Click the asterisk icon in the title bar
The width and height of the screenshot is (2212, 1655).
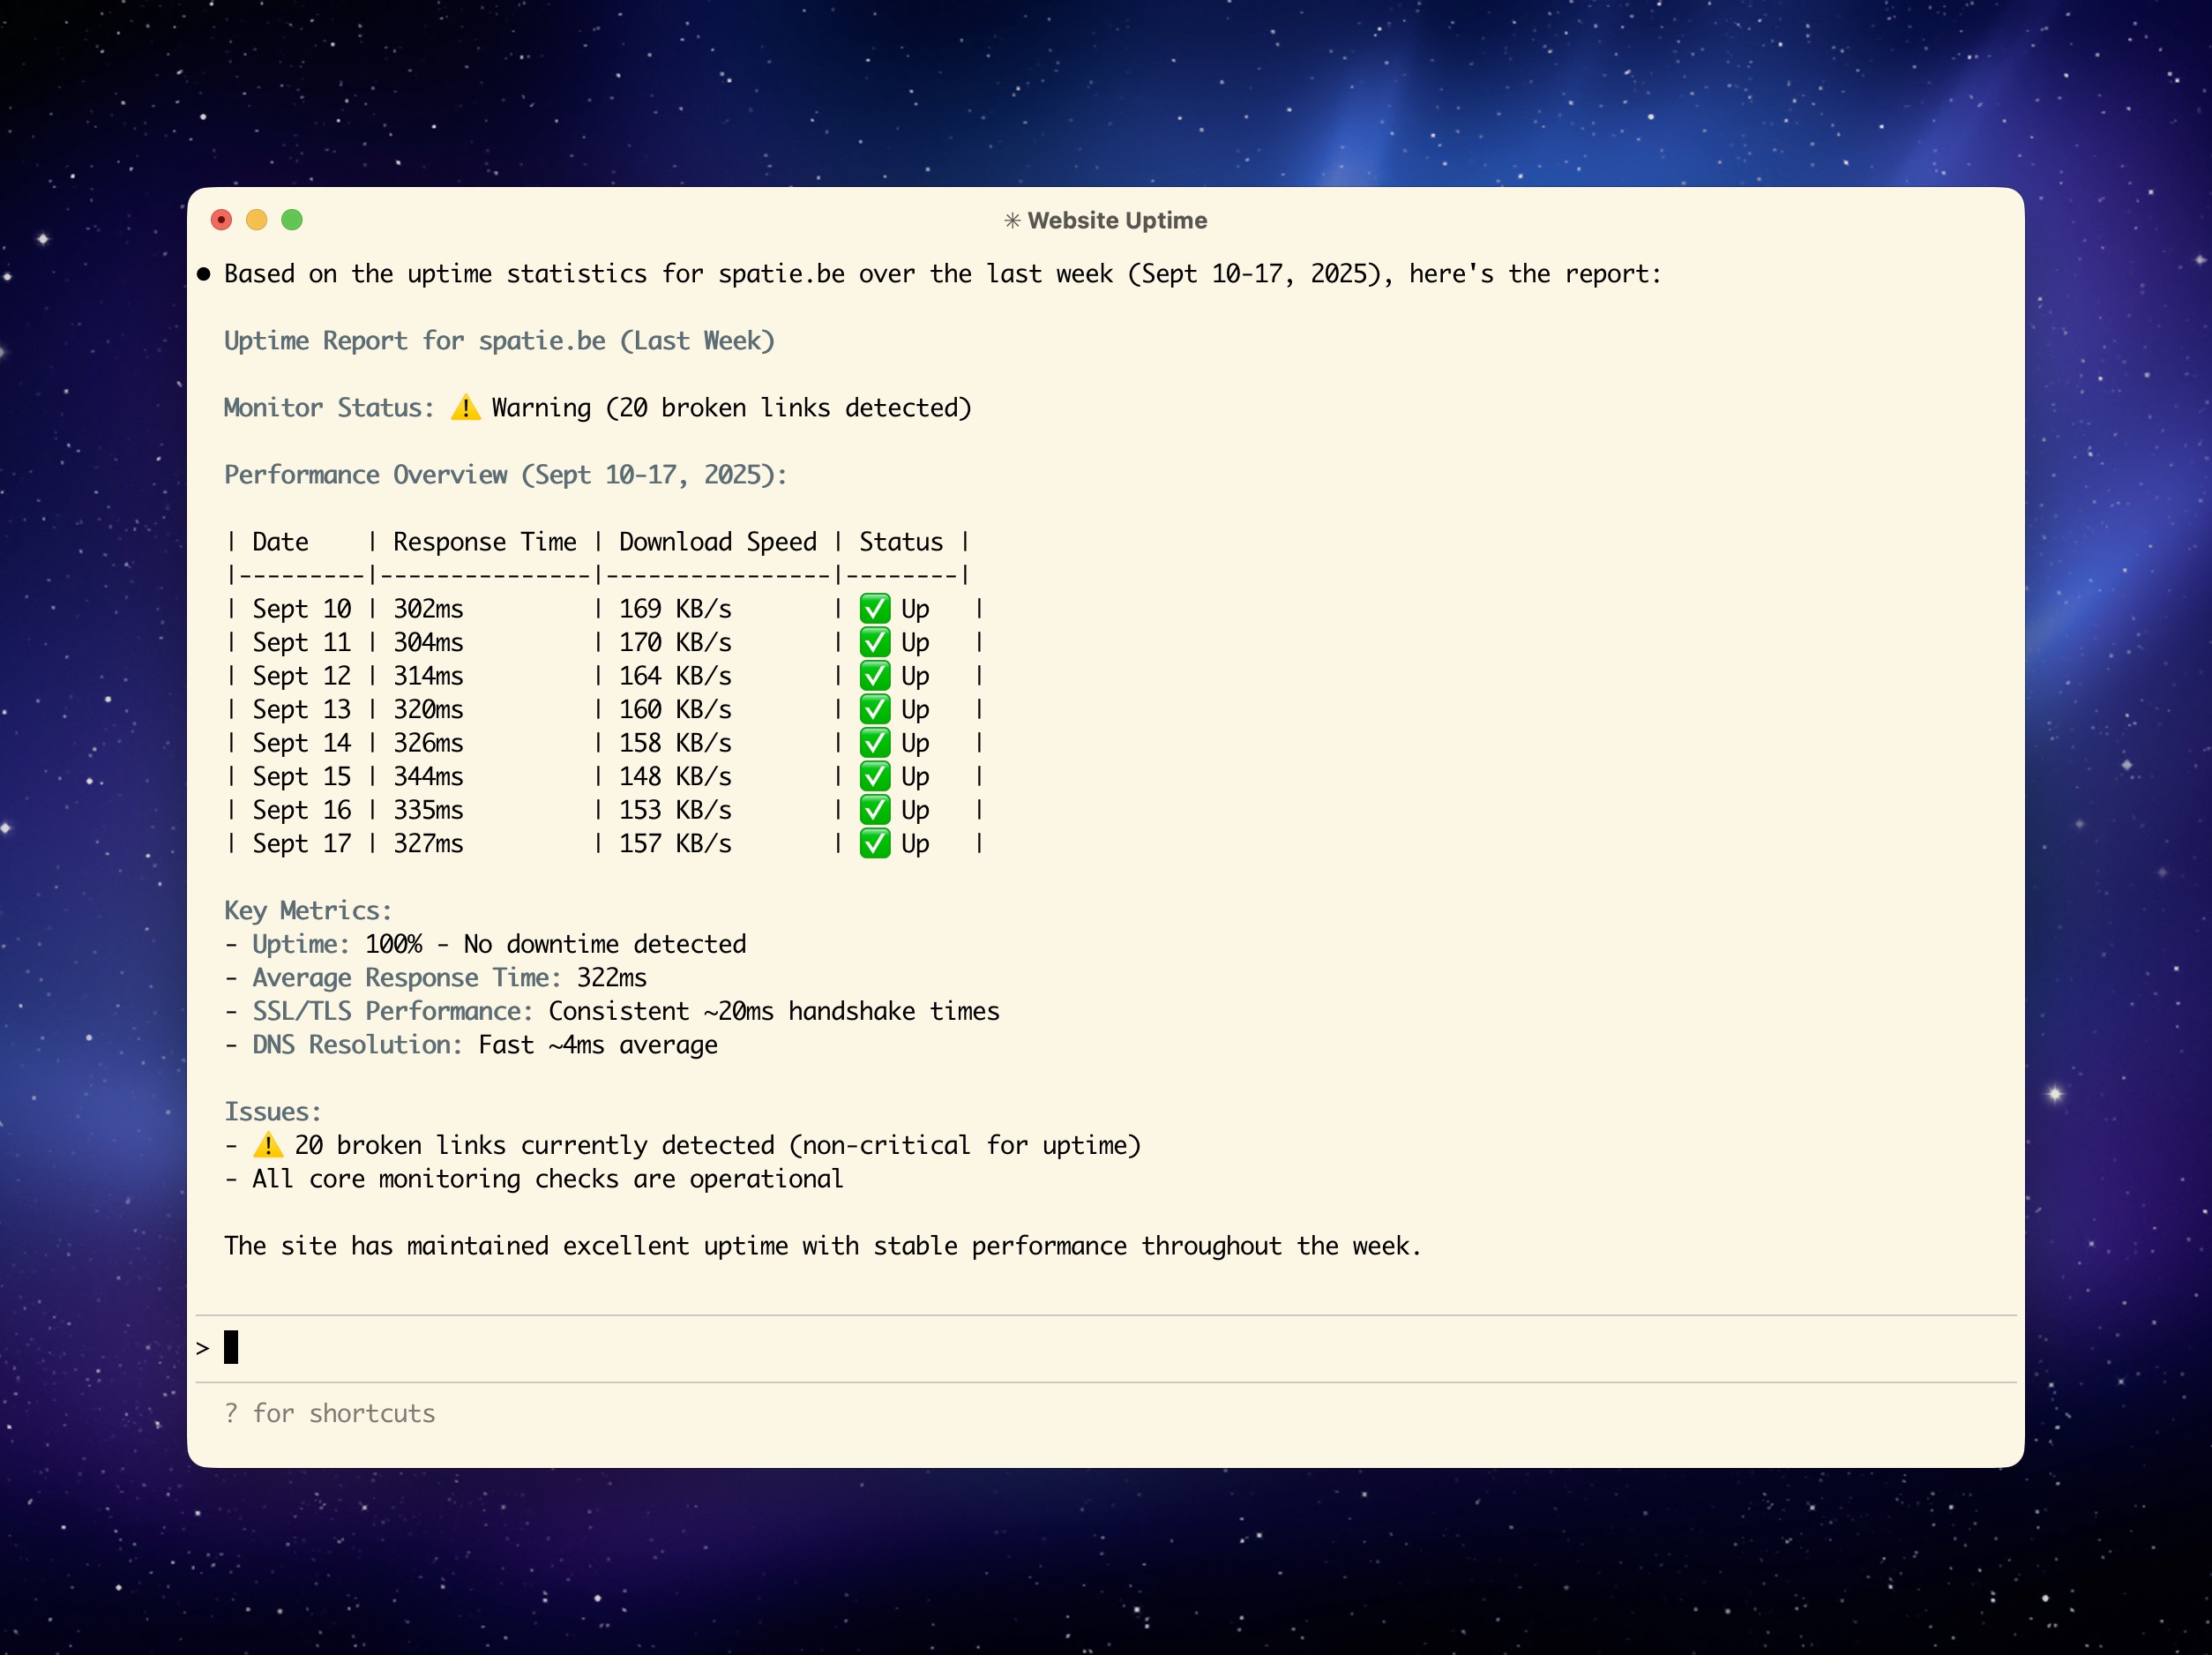coord(1012,221)
